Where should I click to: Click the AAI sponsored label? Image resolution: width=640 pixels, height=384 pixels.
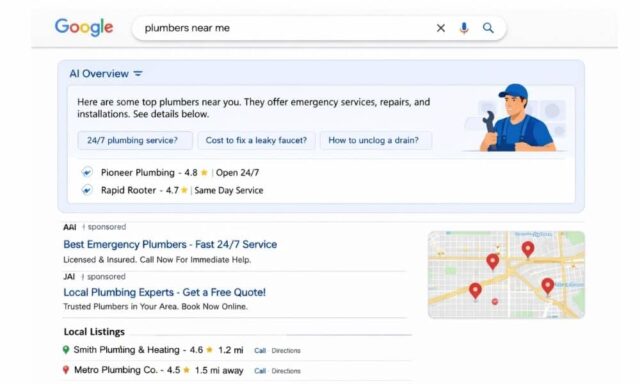tap(95, 227)
